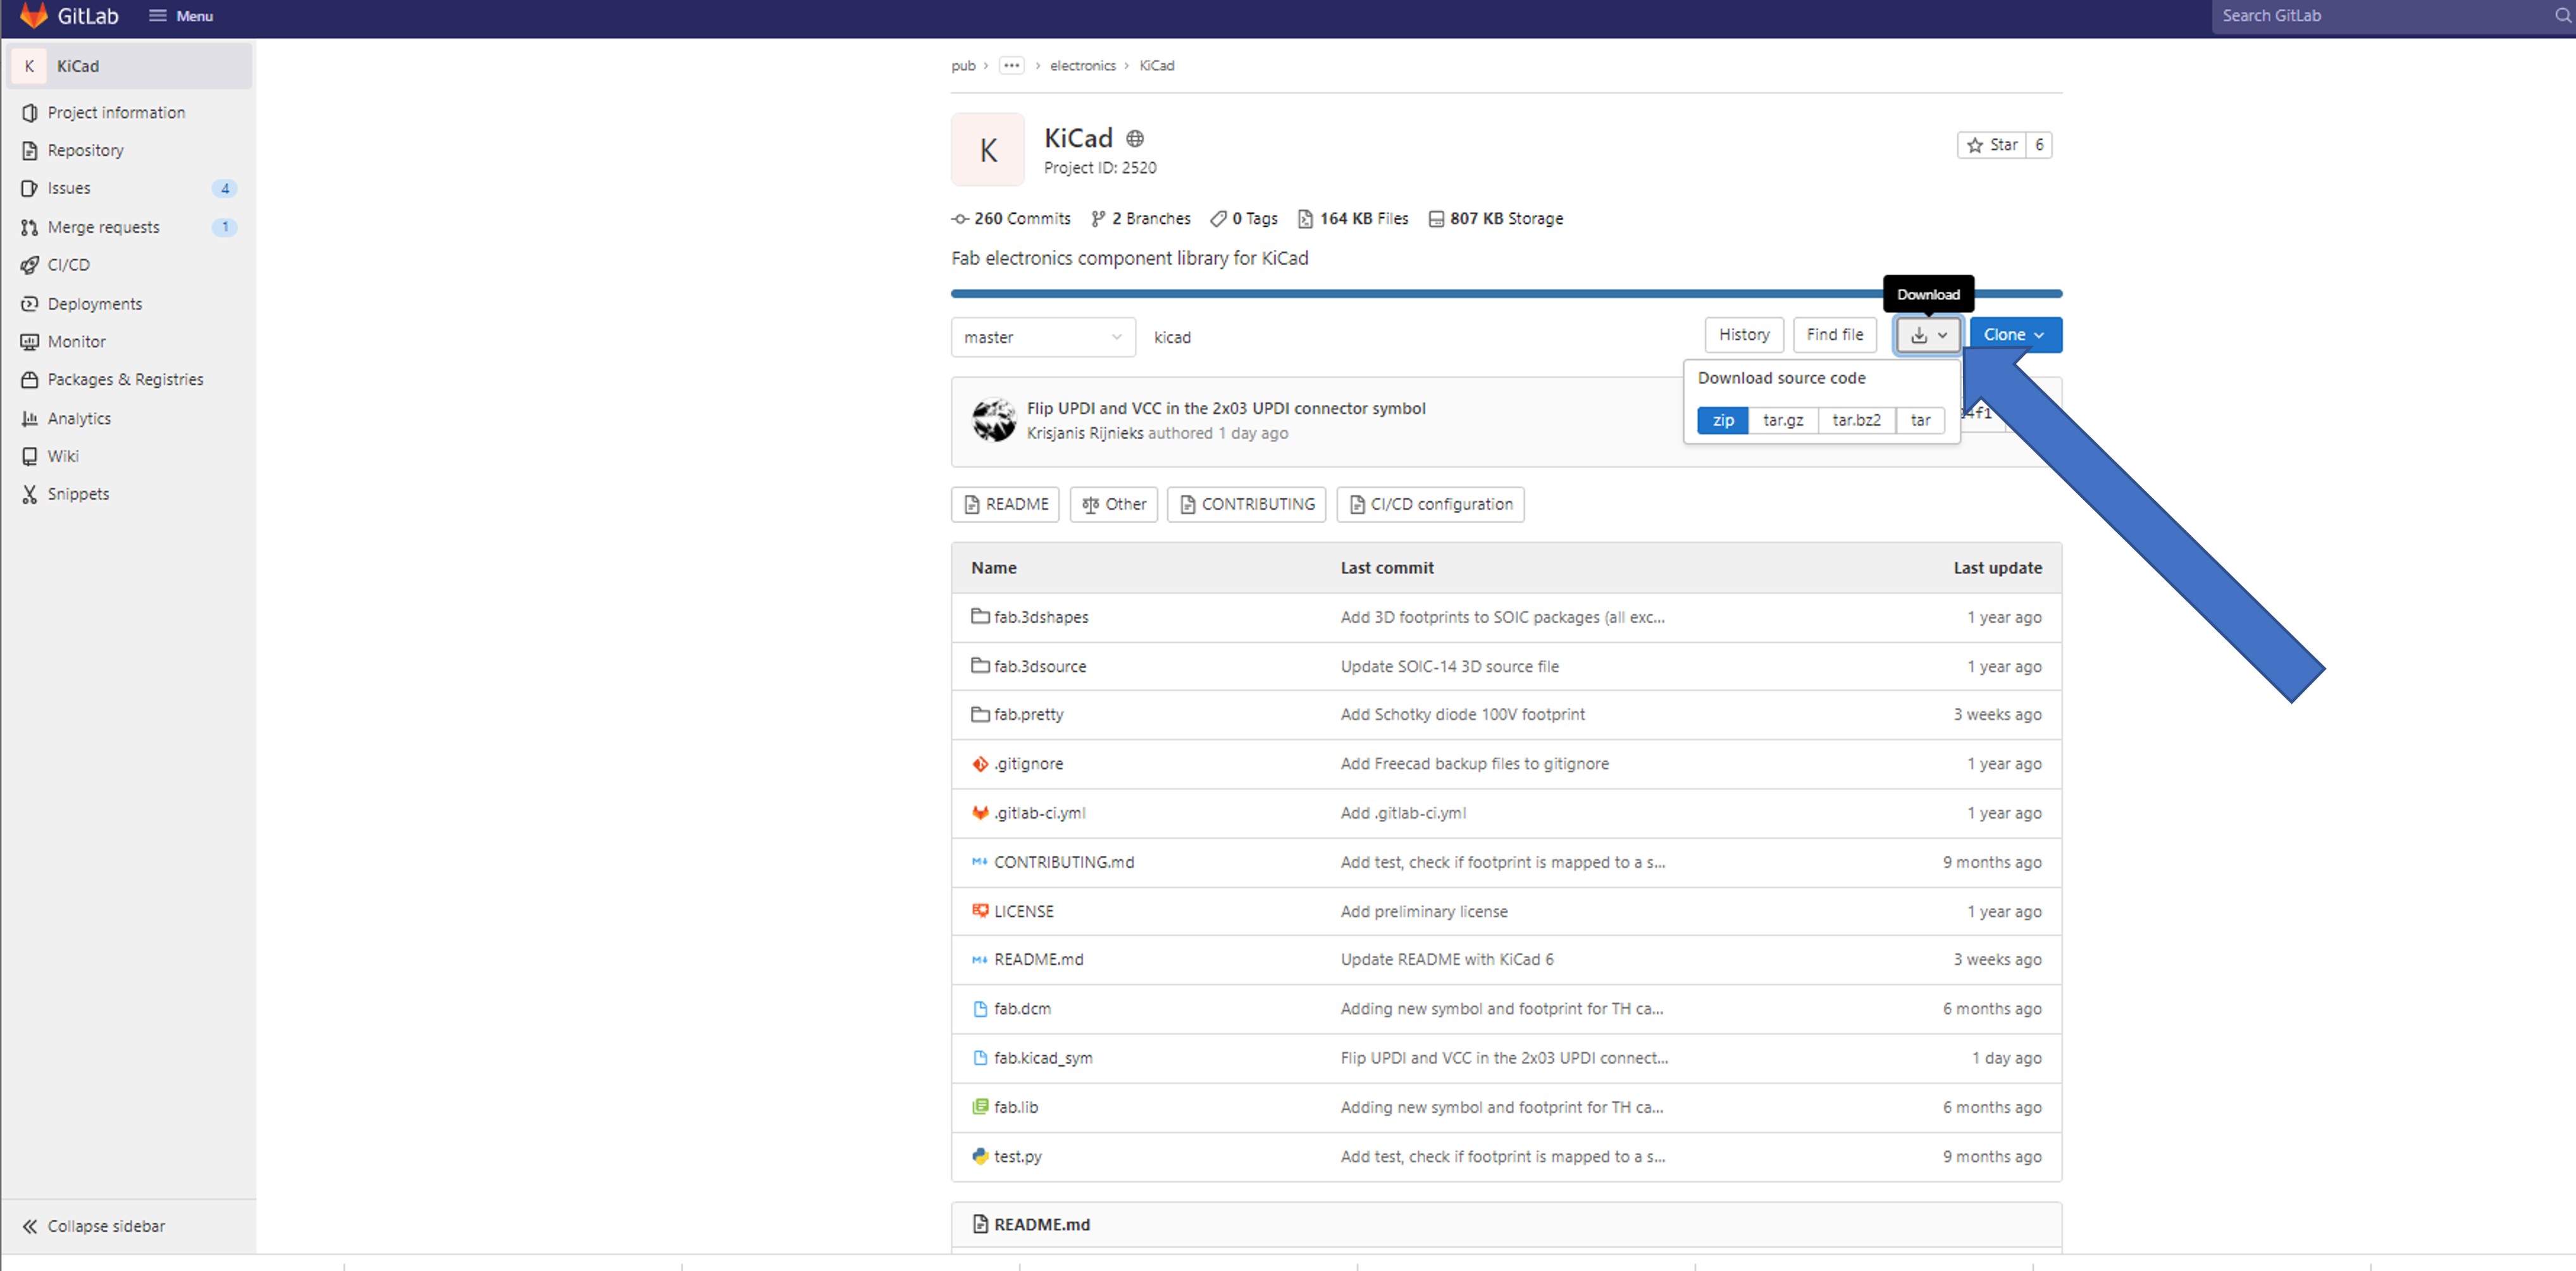
Task: Star the KiCad project
Action: (1992, 145)
